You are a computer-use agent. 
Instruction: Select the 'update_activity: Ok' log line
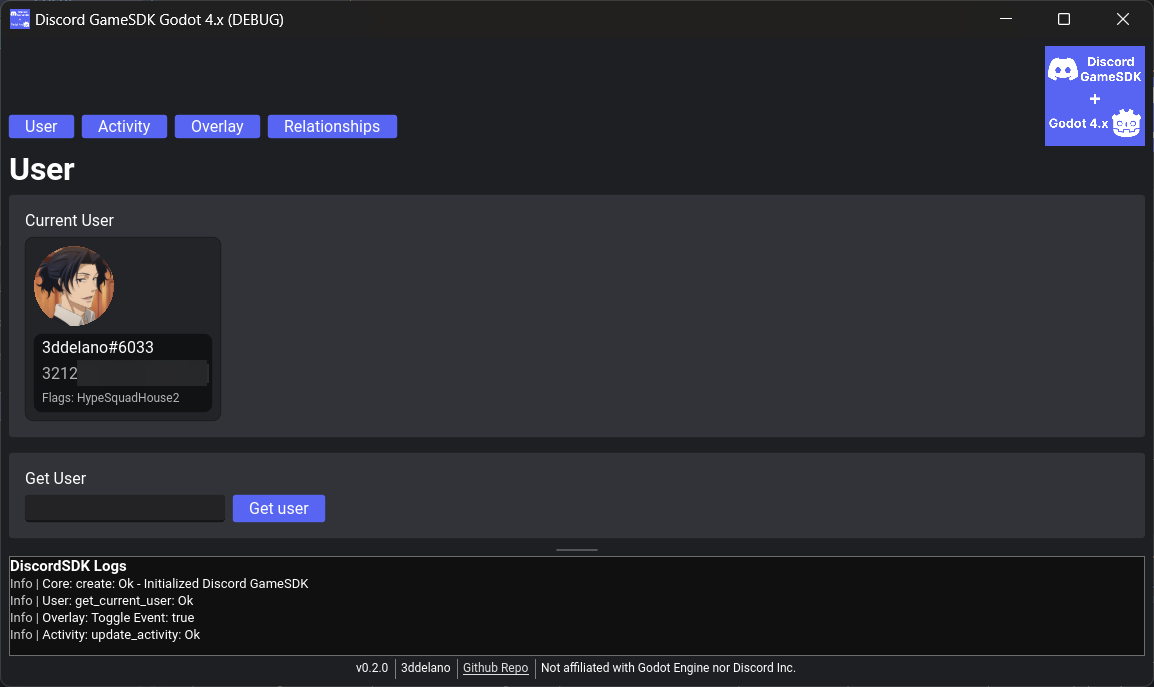tap(105, 635)
